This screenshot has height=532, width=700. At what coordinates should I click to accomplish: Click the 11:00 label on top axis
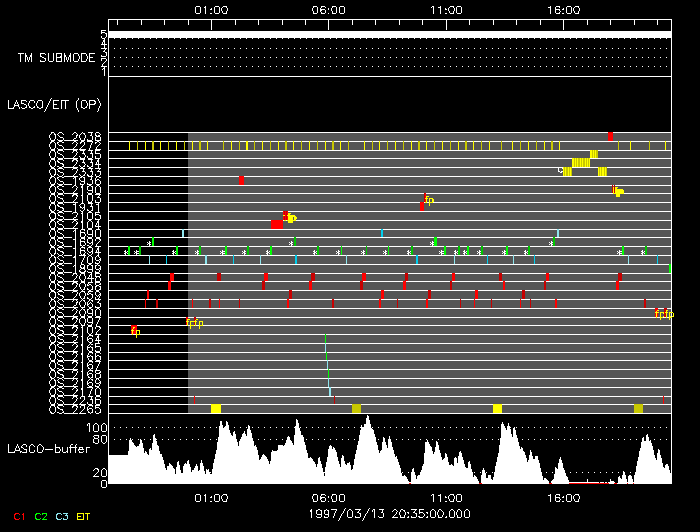pos(446,10)
